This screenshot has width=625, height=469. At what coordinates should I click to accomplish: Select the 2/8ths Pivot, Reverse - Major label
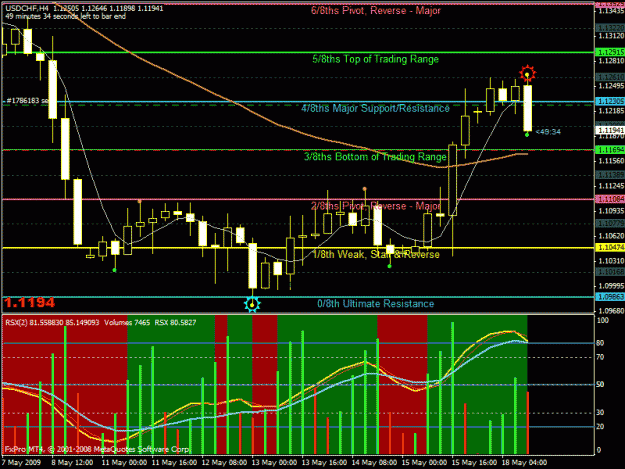pos(375,206)
